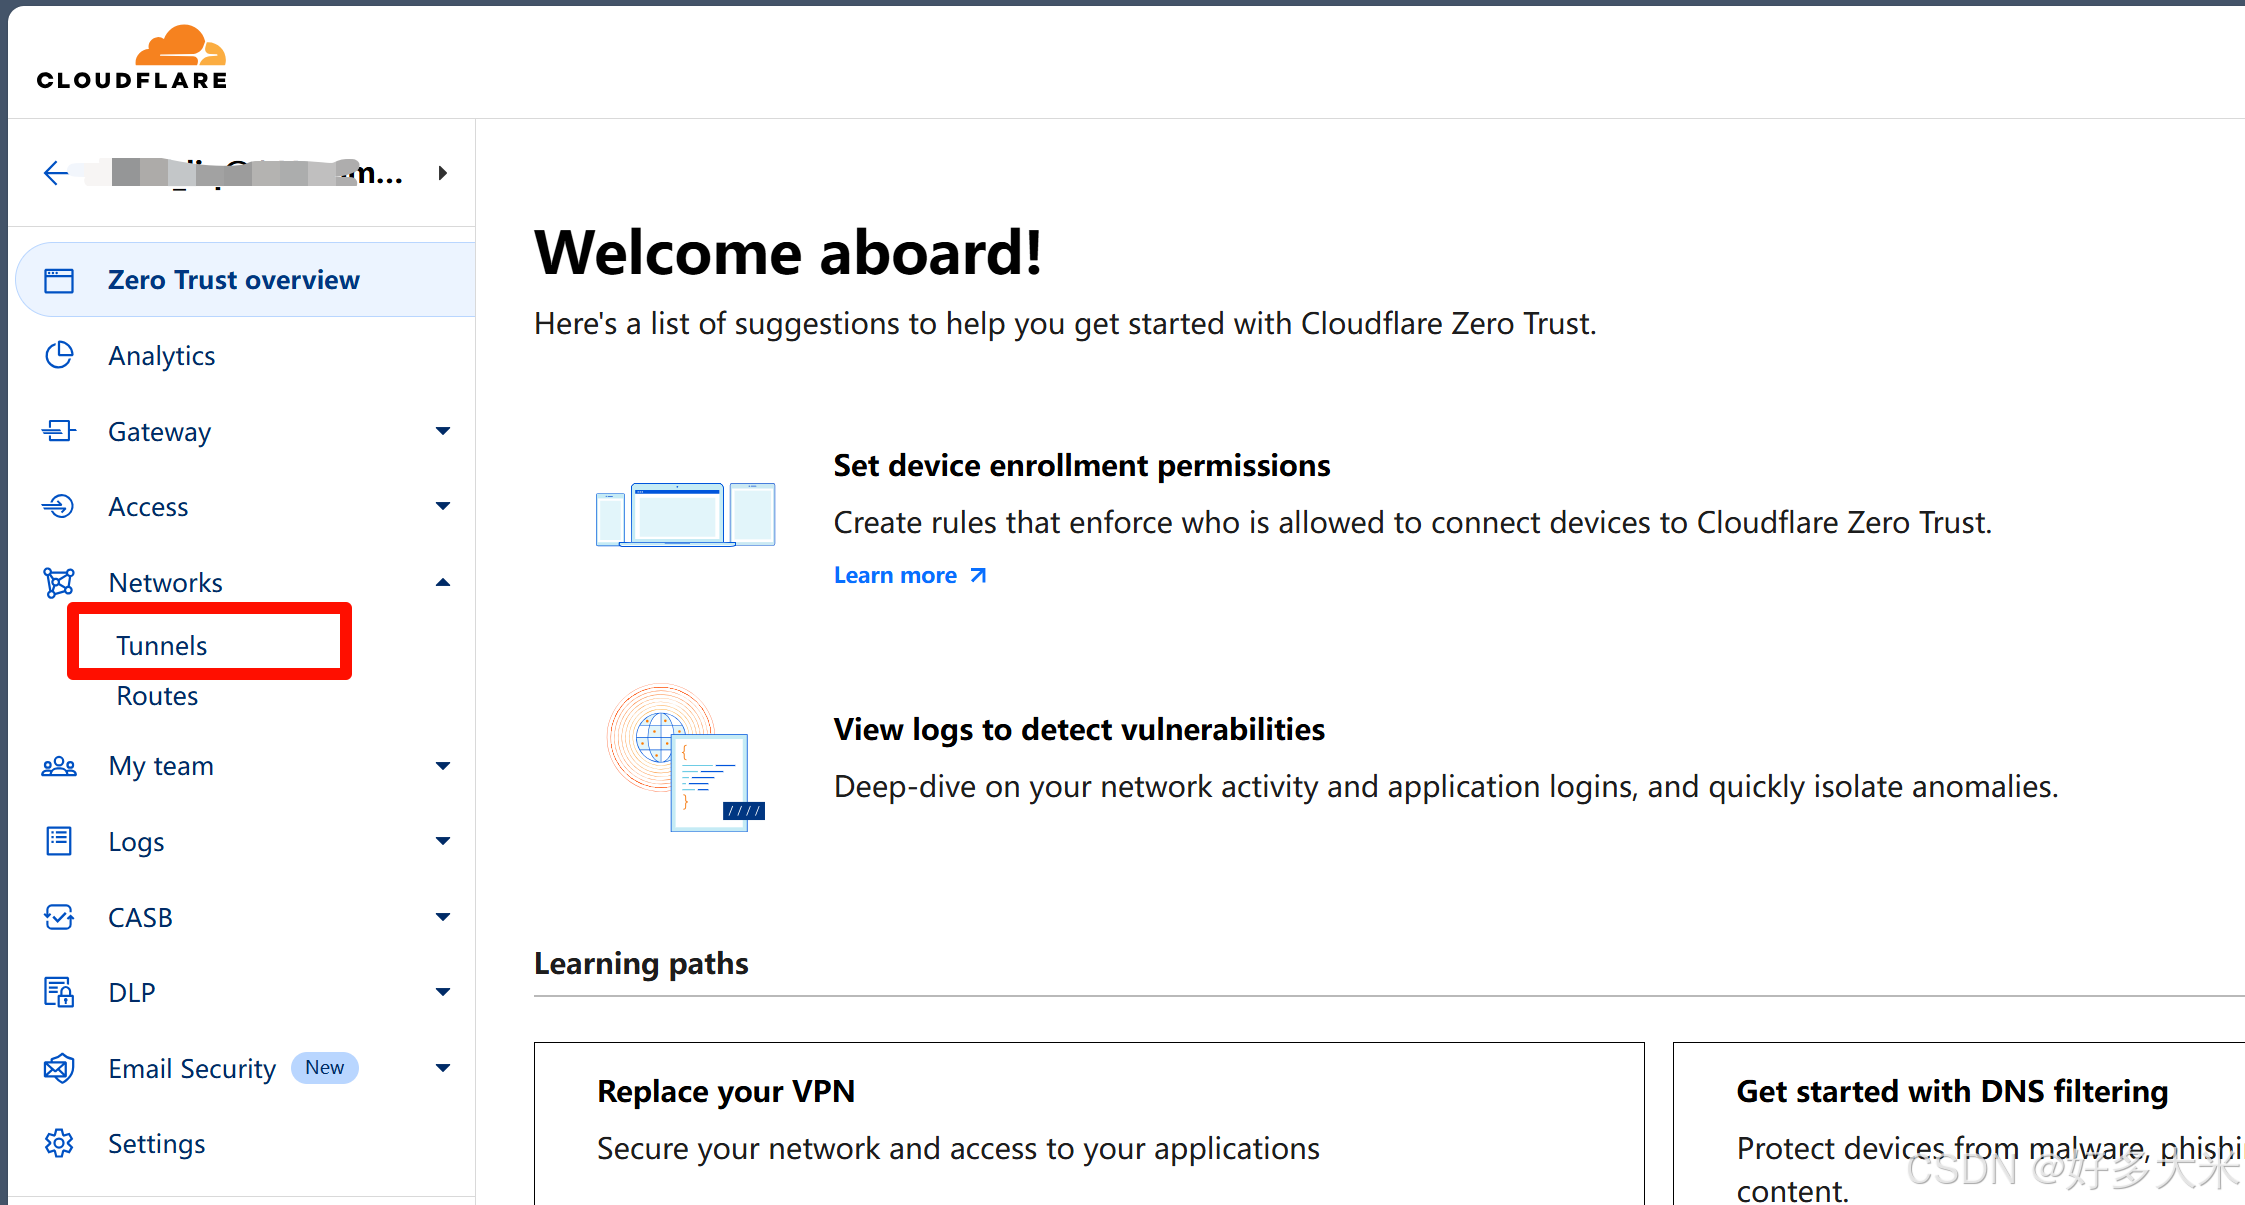
Task: Open Tunnels under Networks
Action: (162, 645)
